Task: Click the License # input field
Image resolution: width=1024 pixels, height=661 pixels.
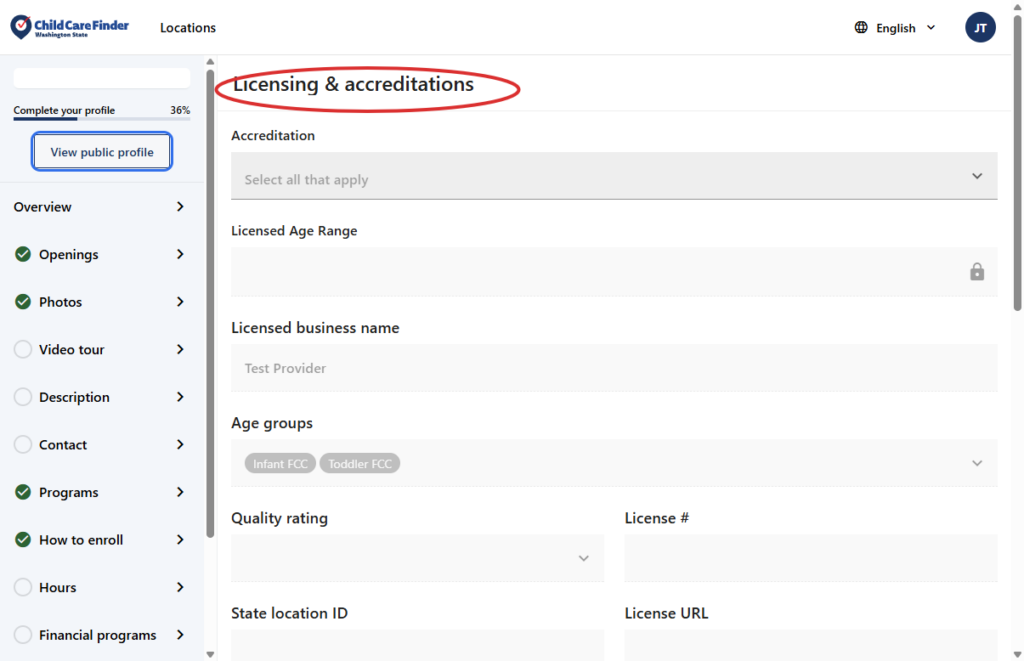Action: pos(810,558)
